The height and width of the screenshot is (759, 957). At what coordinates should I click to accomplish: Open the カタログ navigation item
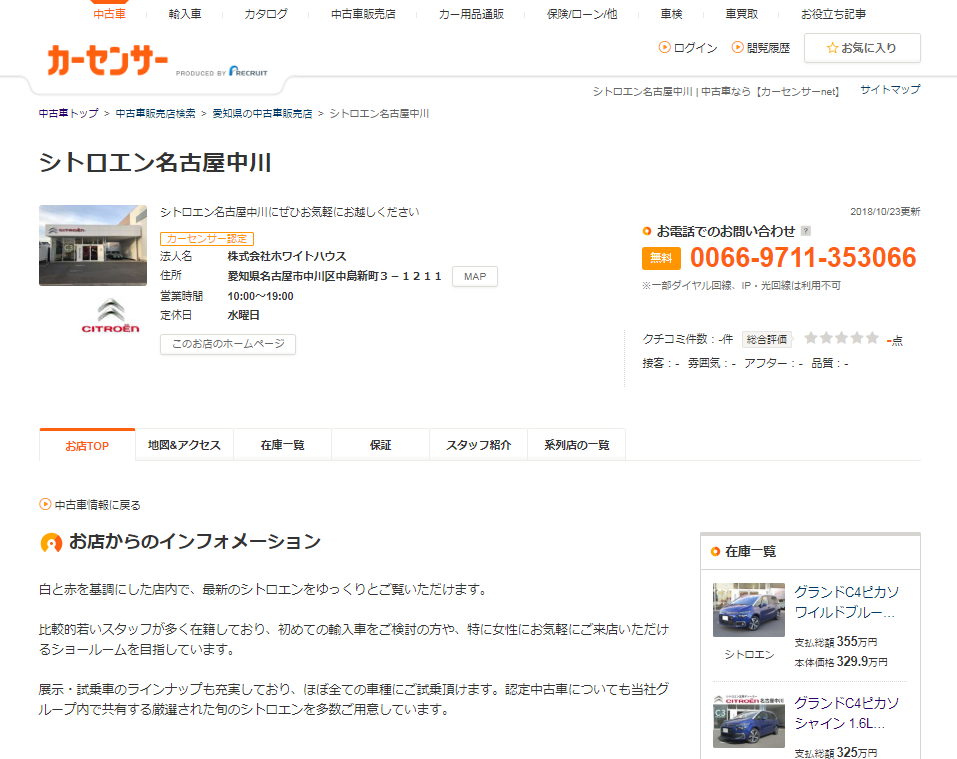tap(266, 13)
